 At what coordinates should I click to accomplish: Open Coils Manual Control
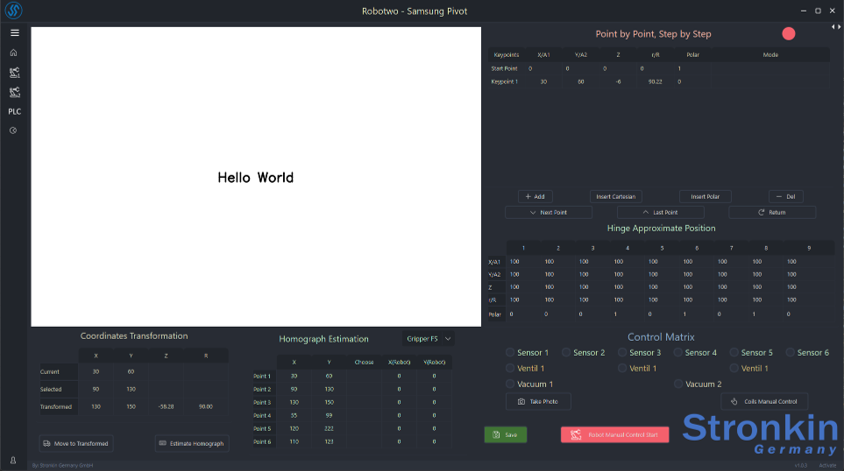coord(764,402)
